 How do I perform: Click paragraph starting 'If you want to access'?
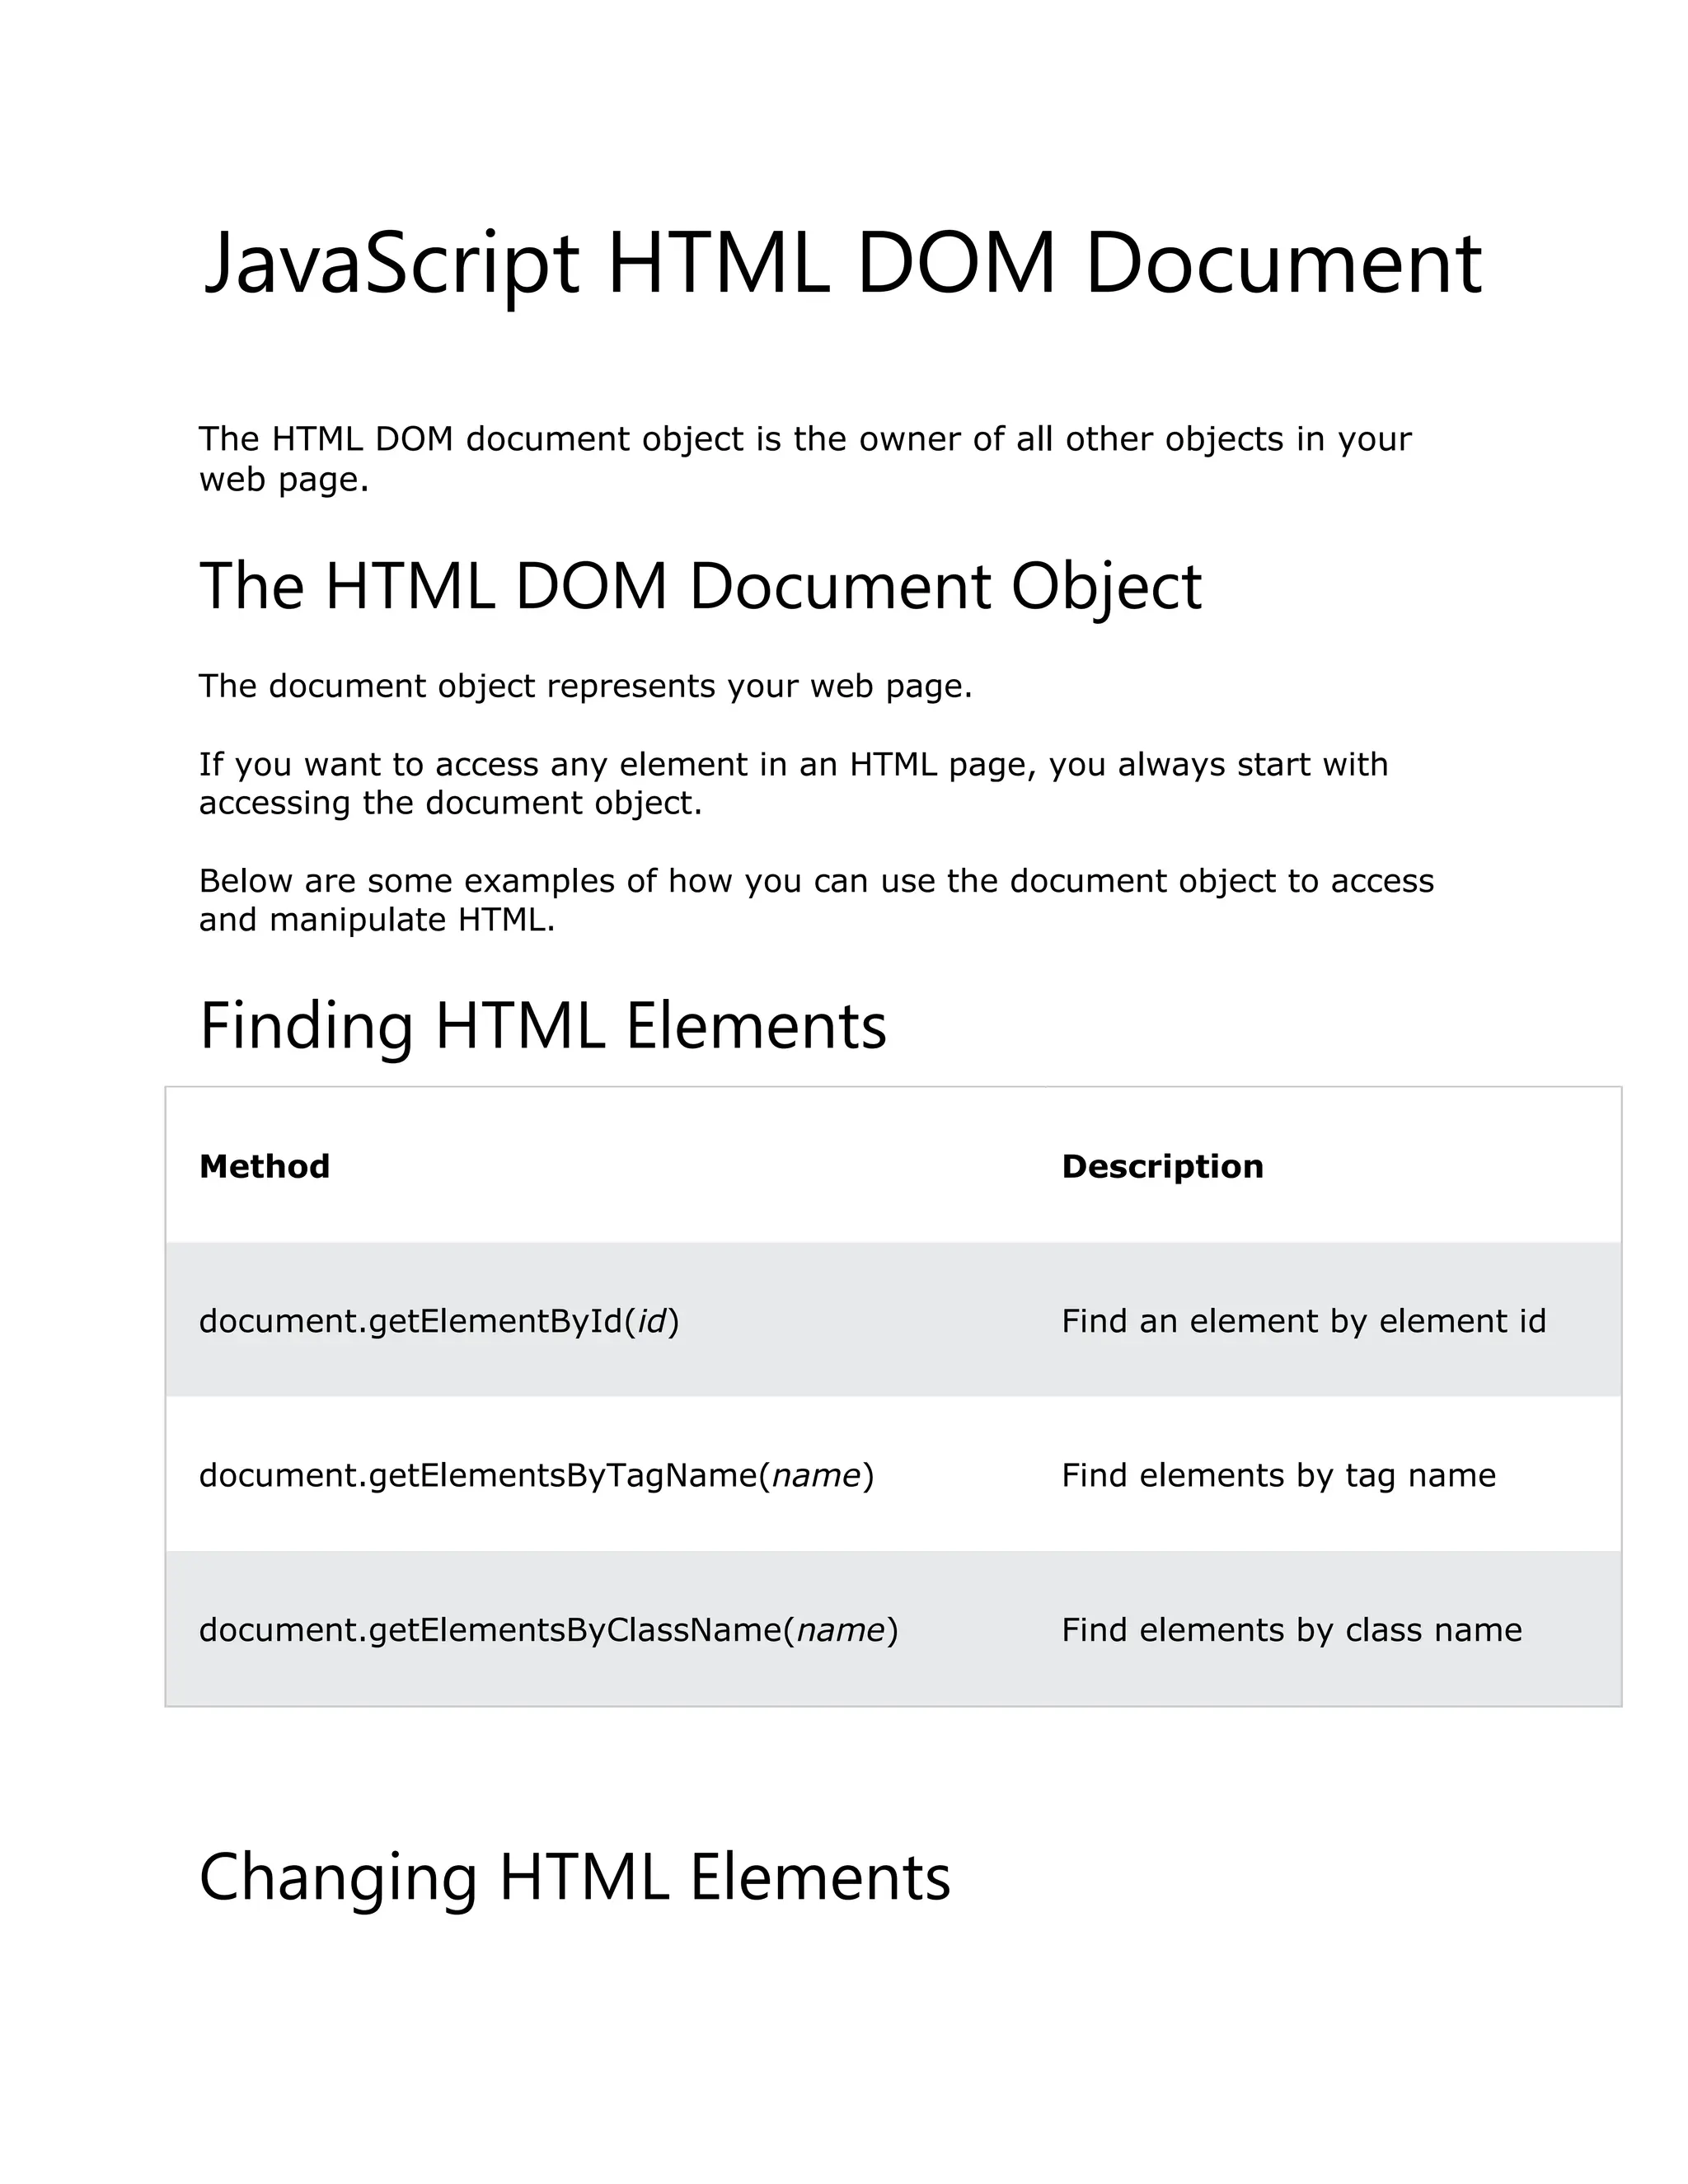[793, 784]
